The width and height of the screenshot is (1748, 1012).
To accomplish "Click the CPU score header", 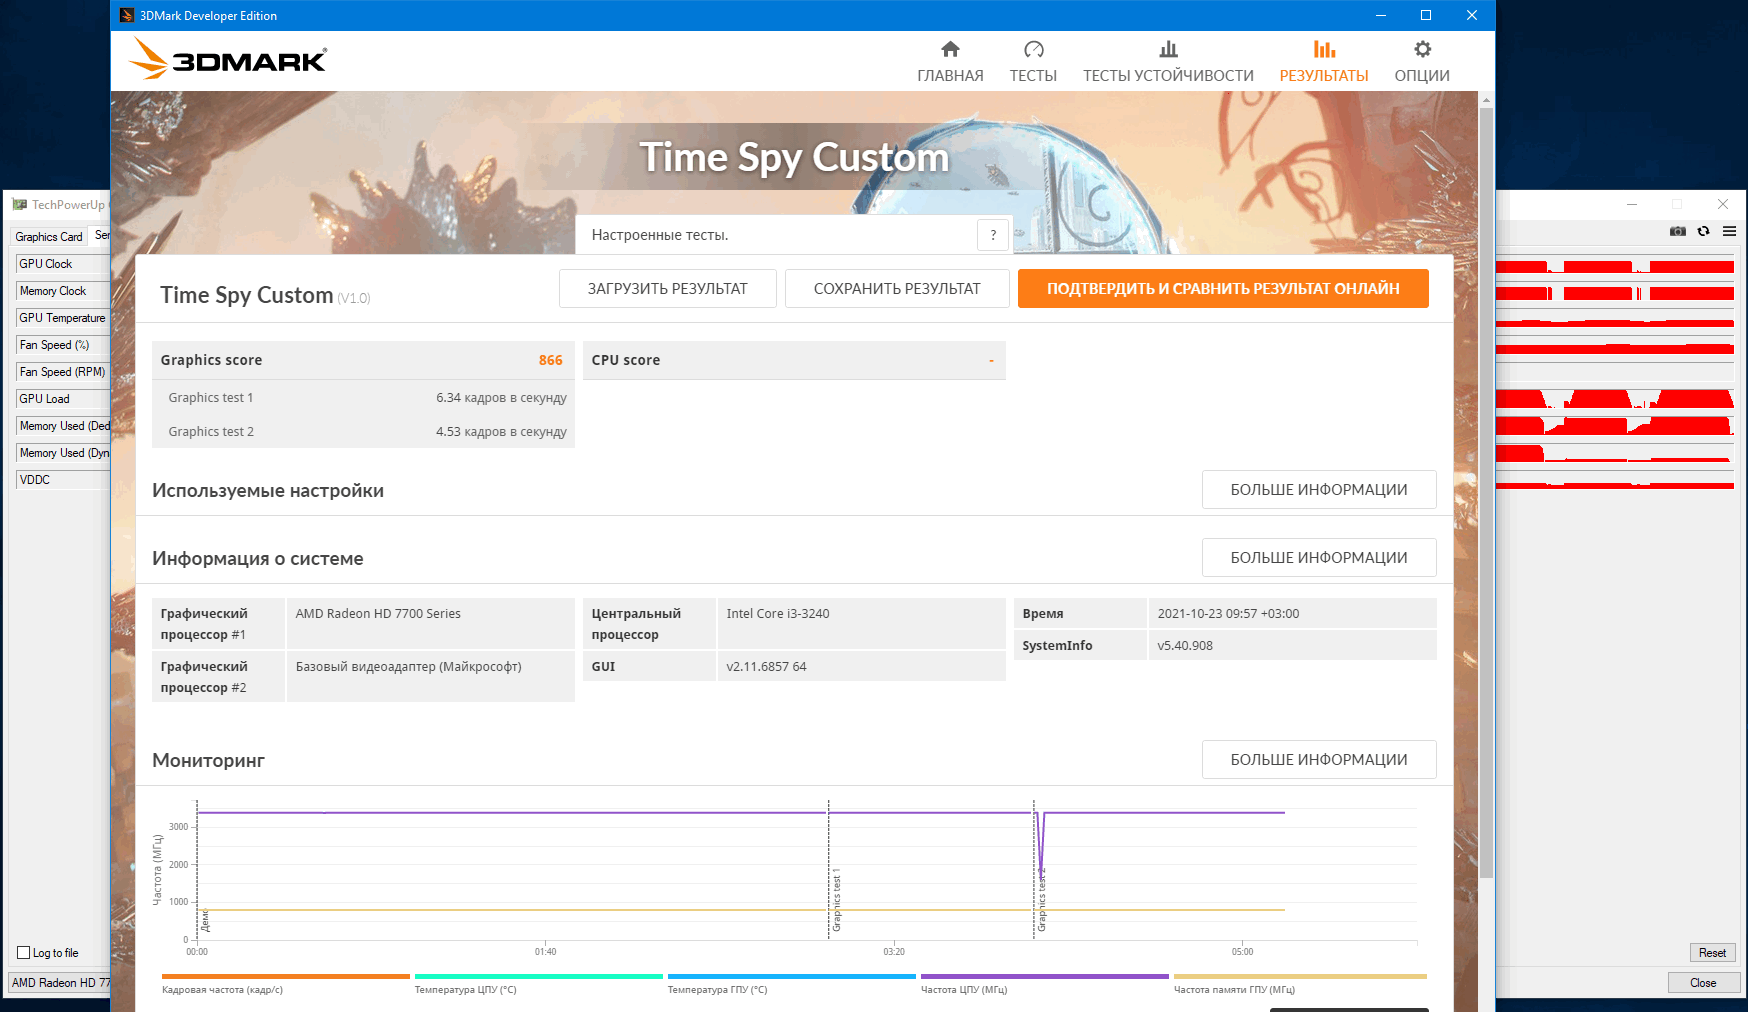I will click(794, 360).
